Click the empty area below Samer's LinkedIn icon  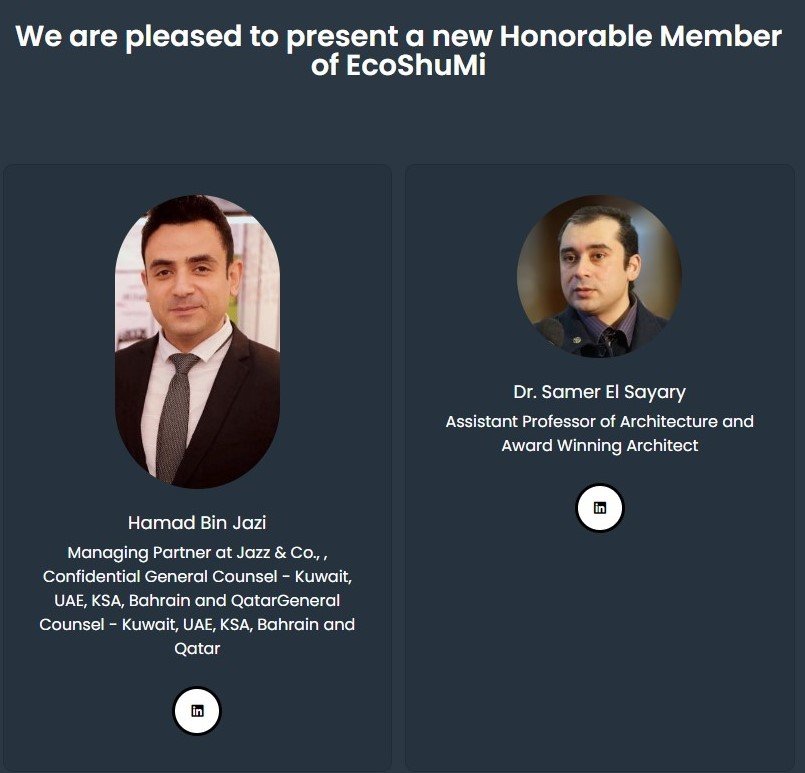[x=600, y=647]
